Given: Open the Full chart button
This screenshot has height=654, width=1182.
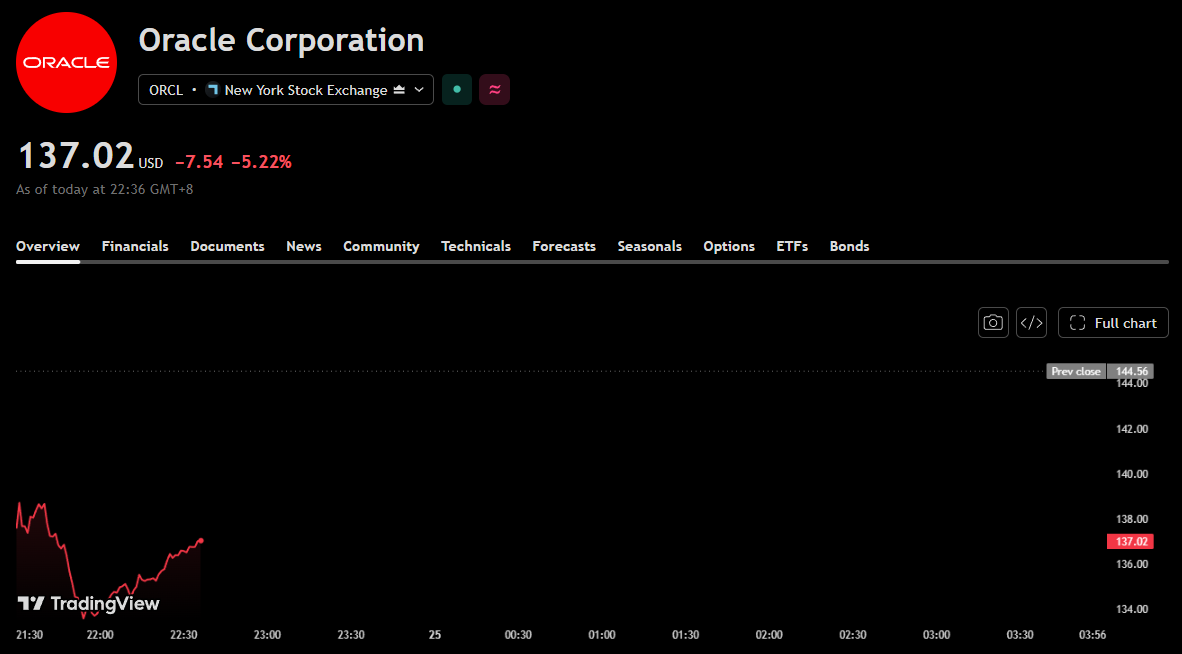Looking at the screenshot, I should tap(1113, 322).
